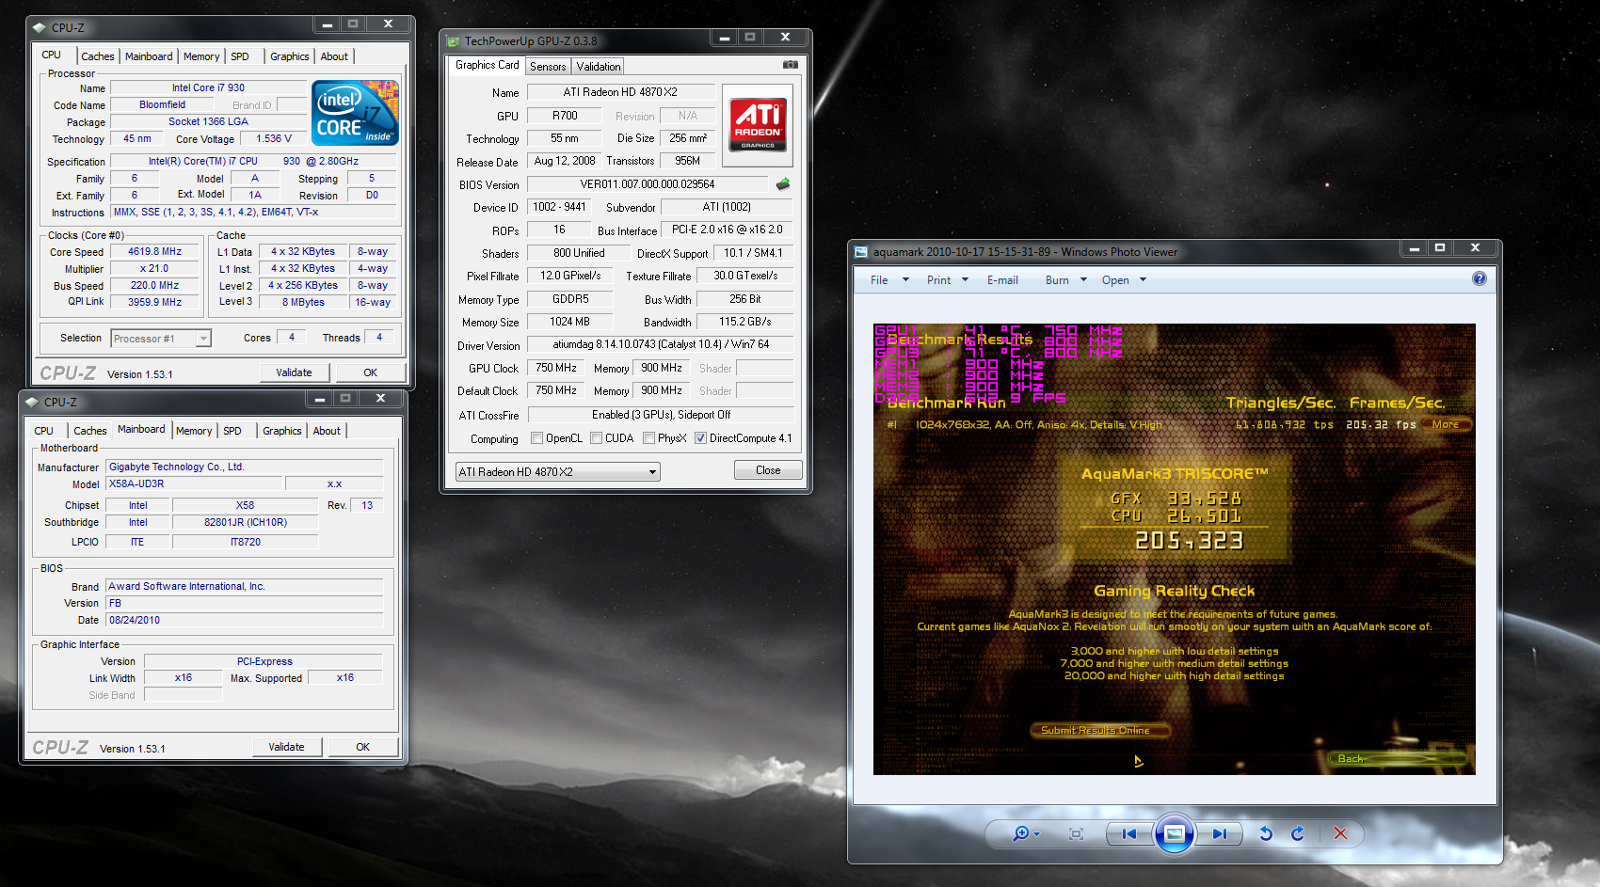Viewport: 1600px width, 887px height.
Task: Click Close button in GPU-Z
Action: click(768, 470)
